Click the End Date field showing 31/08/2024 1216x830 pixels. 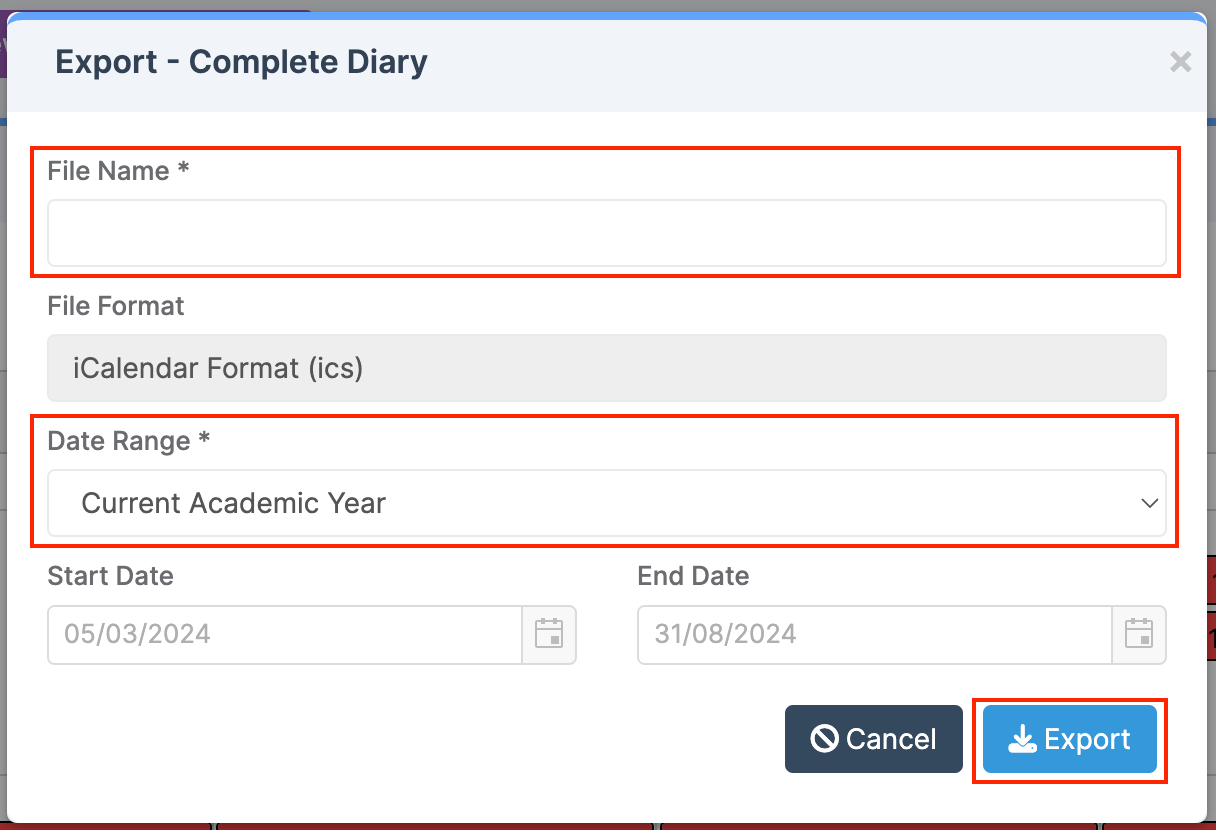(870, 634)
